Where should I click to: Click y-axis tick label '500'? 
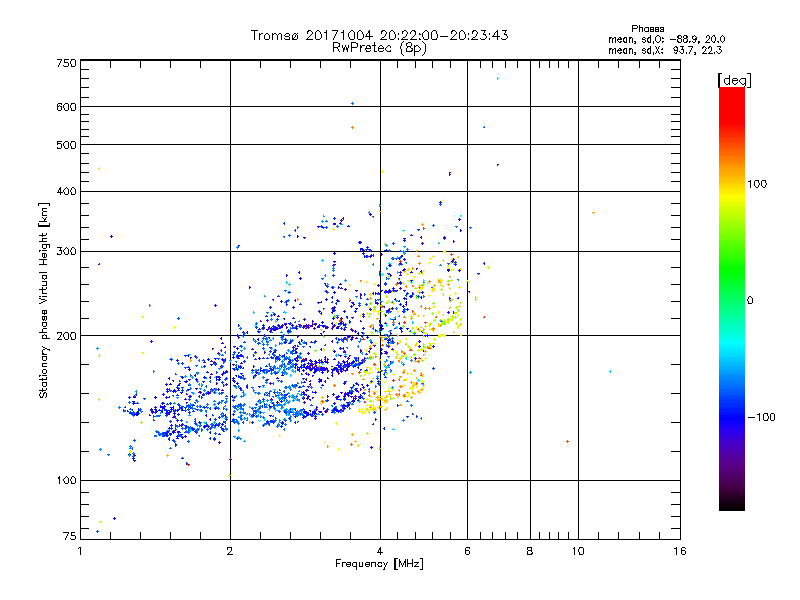(66, 145)
